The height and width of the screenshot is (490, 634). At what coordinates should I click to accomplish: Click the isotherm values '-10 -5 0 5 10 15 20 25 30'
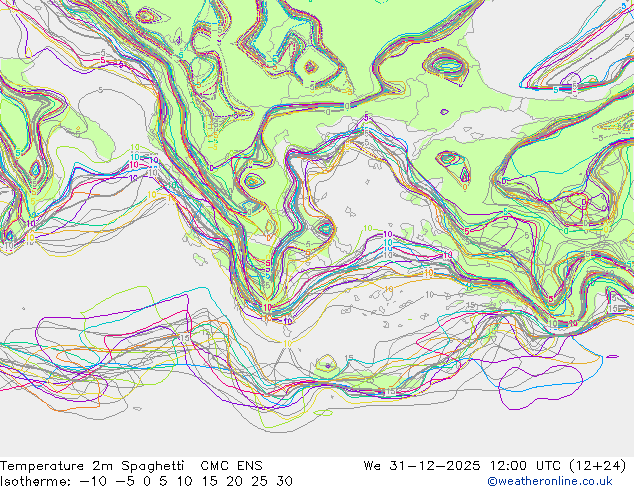tap(186, 482)
